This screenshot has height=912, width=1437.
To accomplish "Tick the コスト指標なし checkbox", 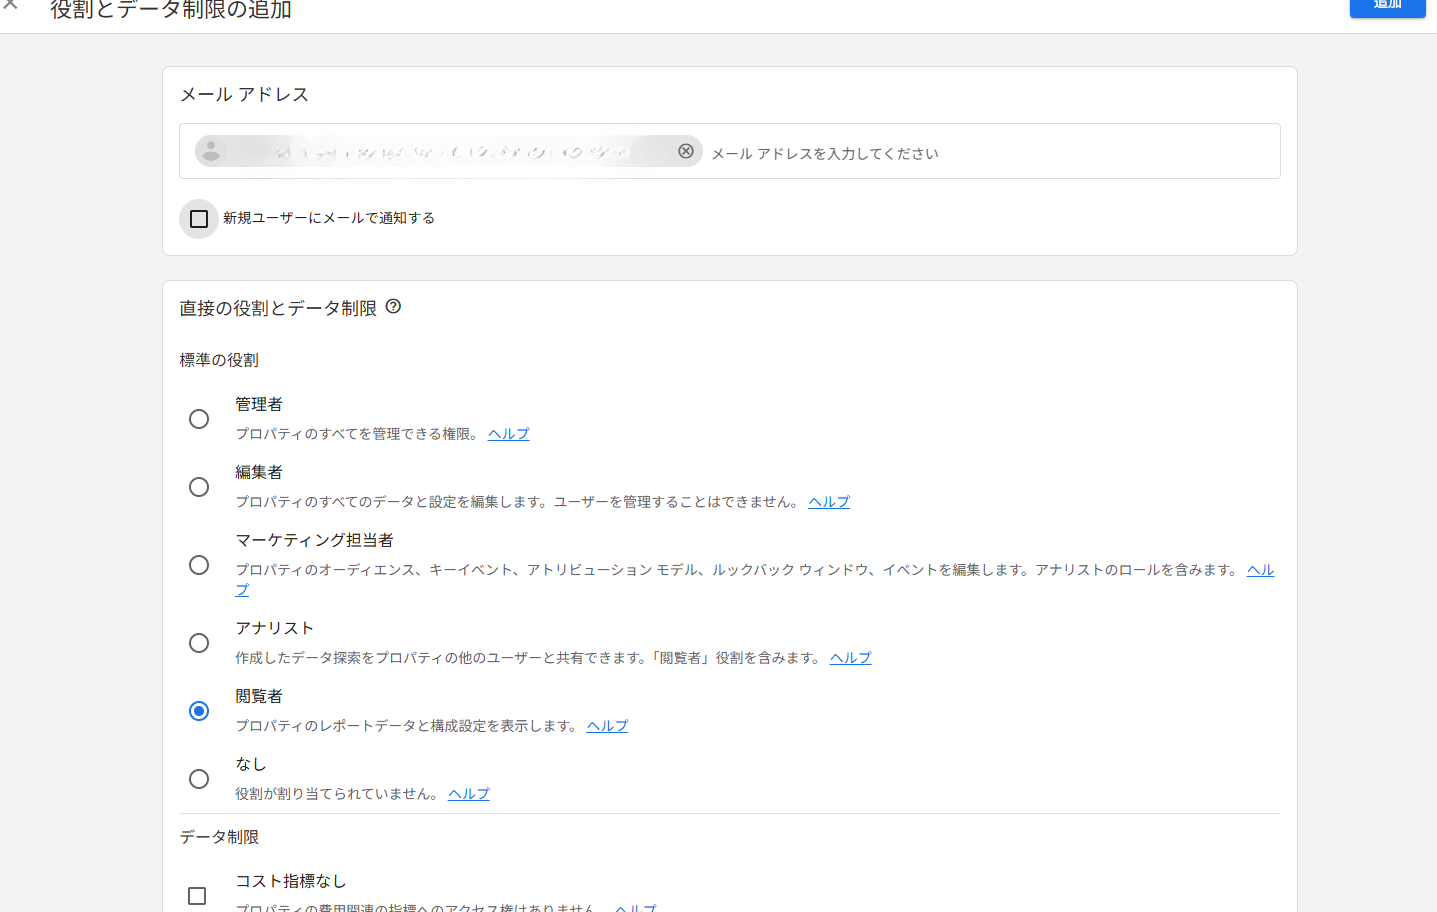I will (x=197, y=895).
